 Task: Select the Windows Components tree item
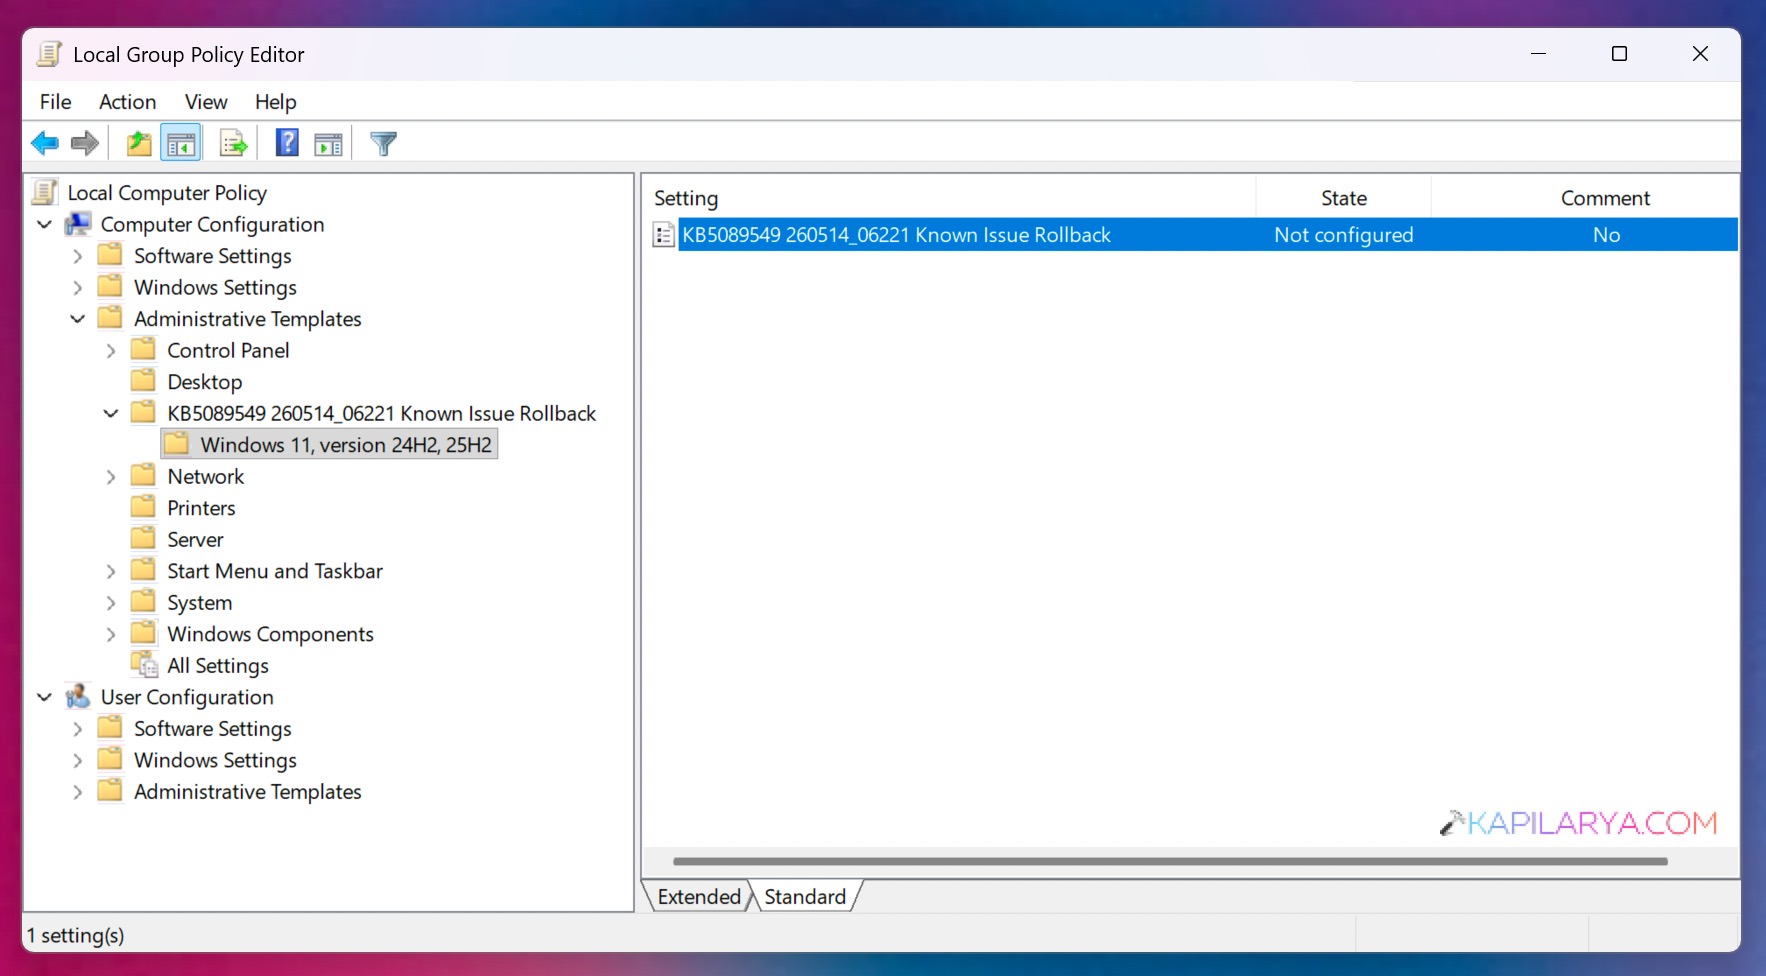point(270,634)
